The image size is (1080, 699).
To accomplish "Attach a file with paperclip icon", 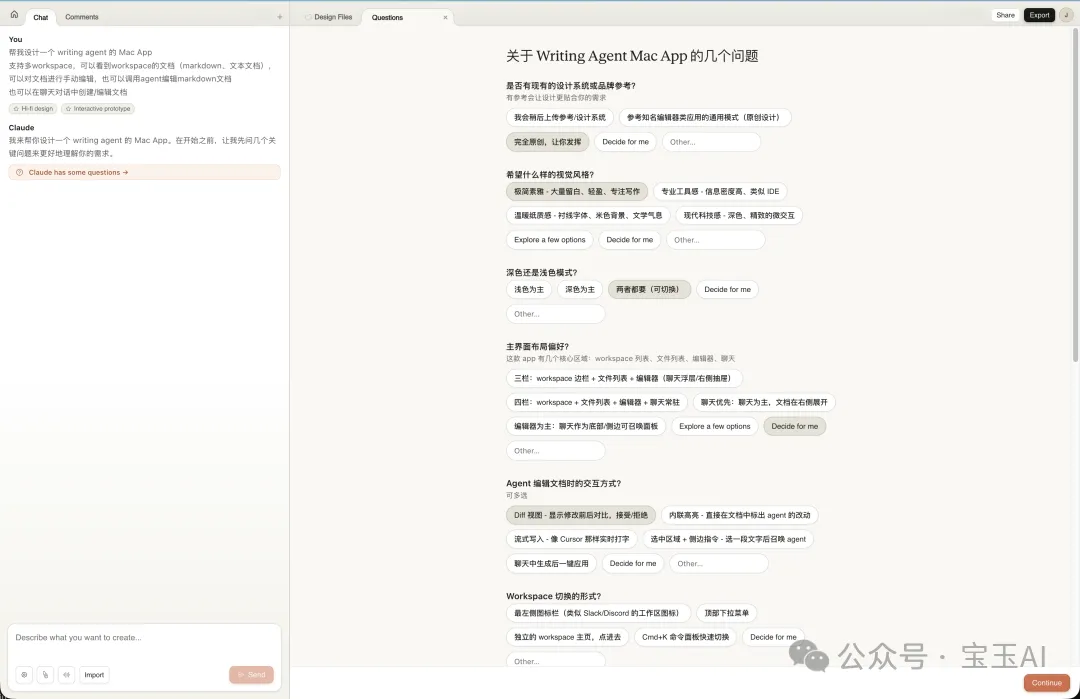I will point(45,675).
